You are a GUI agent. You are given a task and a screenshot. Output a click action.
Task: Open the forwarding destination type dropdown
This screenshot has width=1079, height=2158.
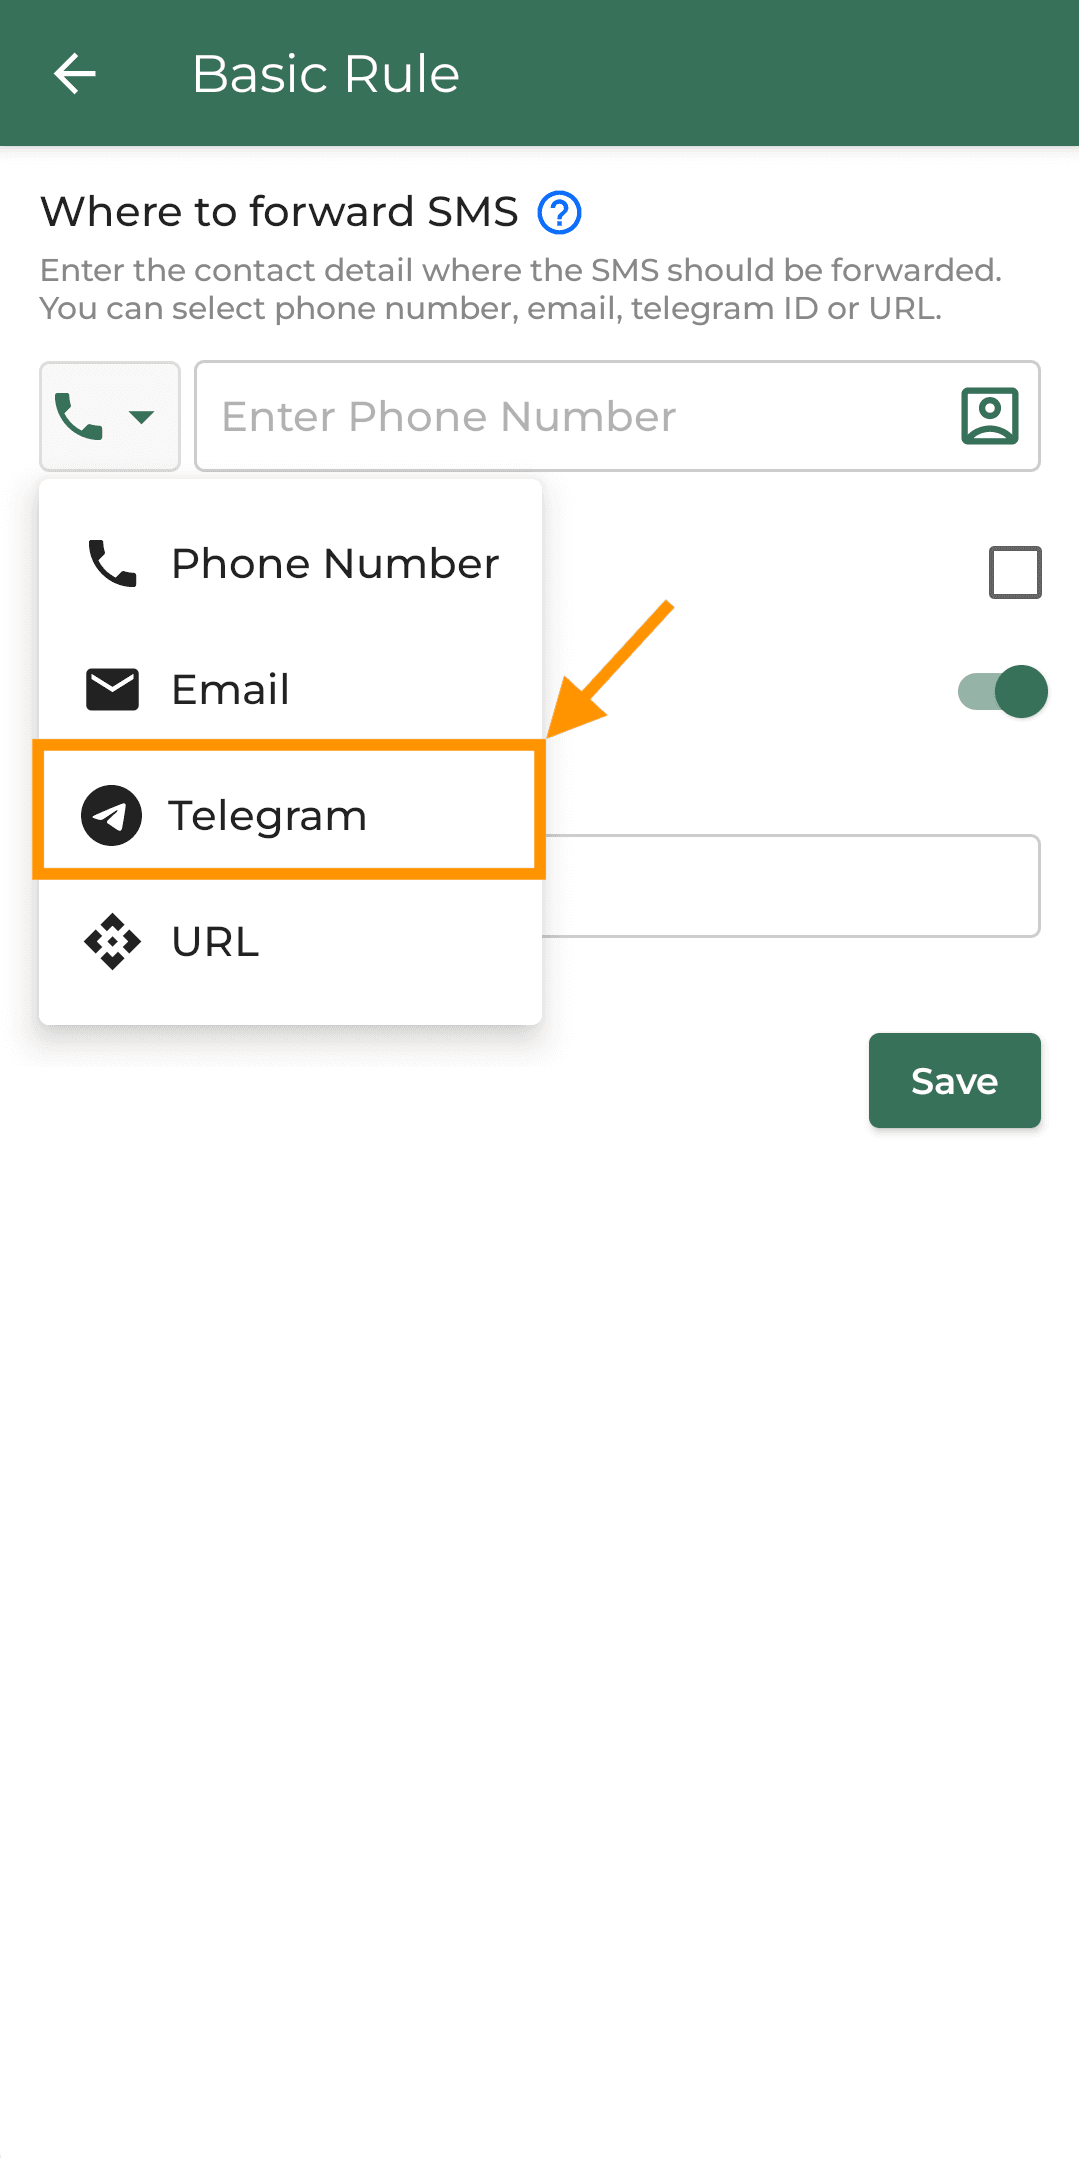click(109, 416)
